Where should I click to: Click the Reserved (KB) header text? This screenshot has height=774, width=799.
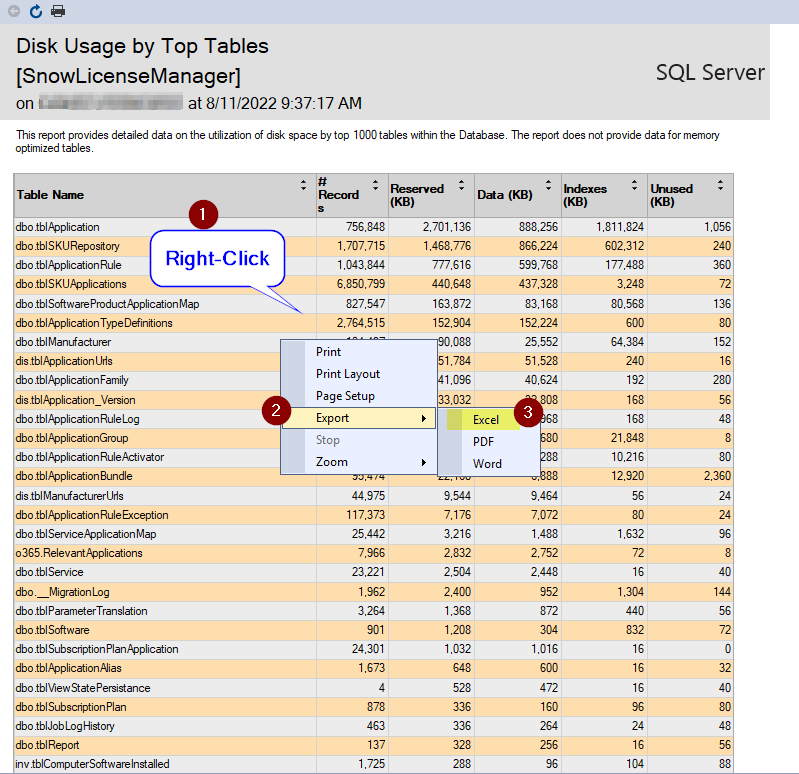click(x=417, y=195)
